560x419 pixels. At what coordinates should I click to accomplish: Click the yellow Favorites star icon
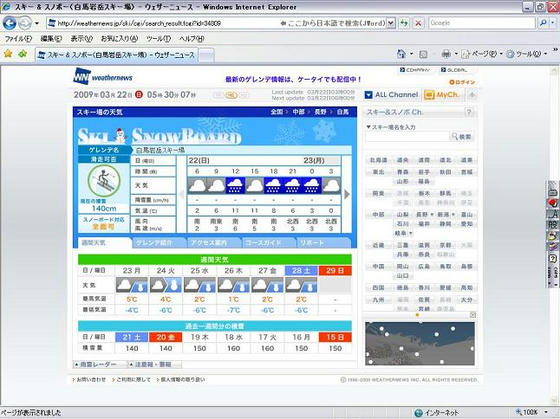(8, 54)
